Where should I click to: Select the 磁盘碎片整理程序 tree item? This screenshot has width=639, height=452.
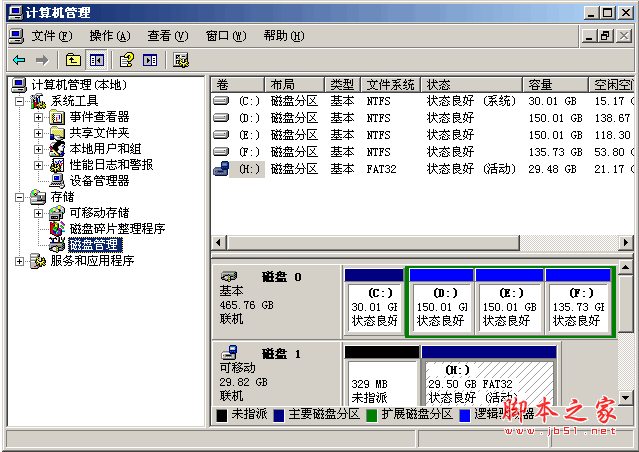click(117, 229)
